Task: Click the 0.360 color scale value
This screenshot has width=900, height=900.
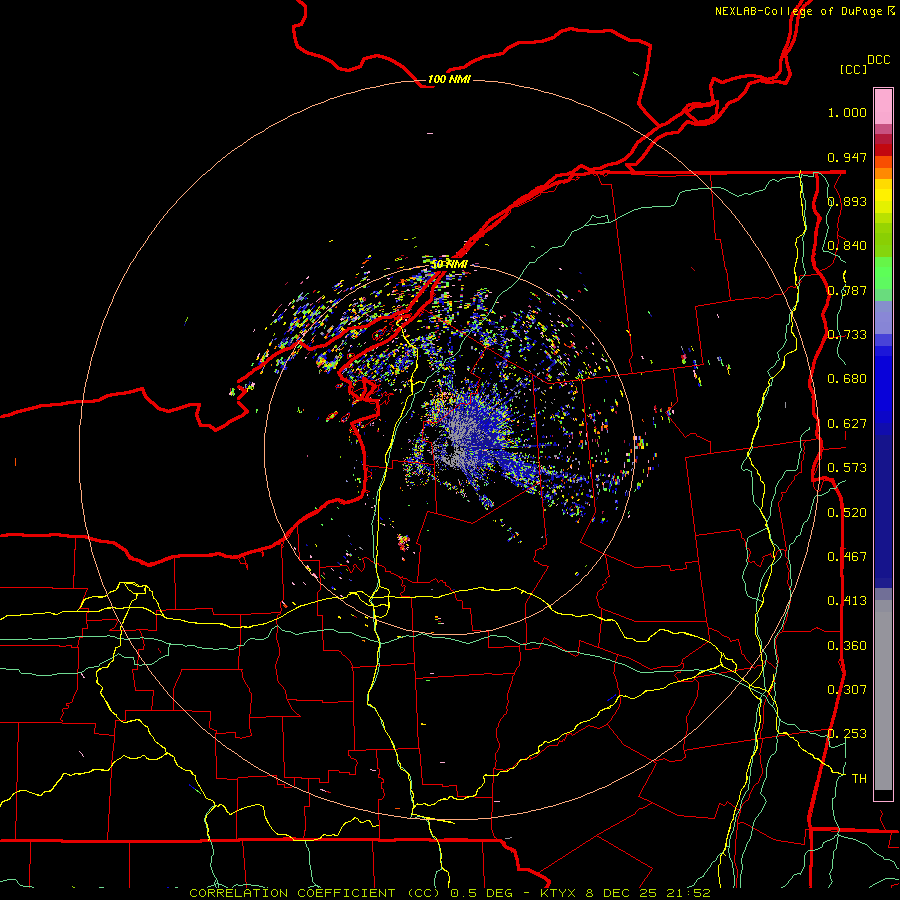Action: [x=847, y=646]
